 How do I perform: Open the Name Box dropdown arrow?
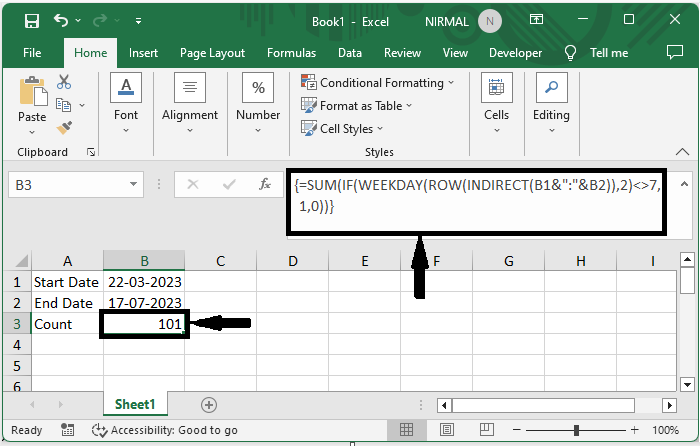click(133, 184)
